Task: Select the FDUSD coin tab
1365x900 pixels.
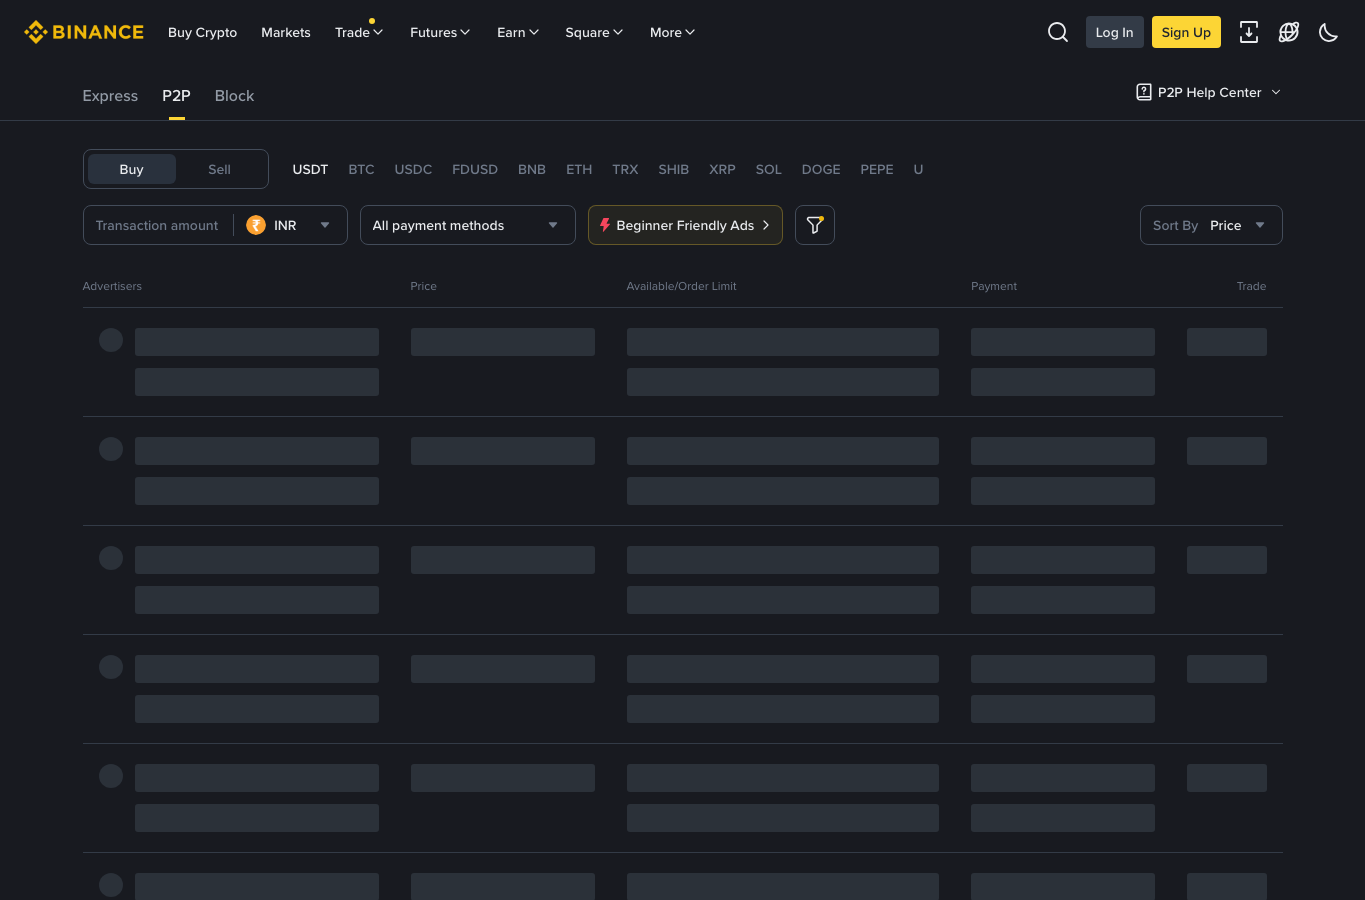Action: (x=475, y=169)
